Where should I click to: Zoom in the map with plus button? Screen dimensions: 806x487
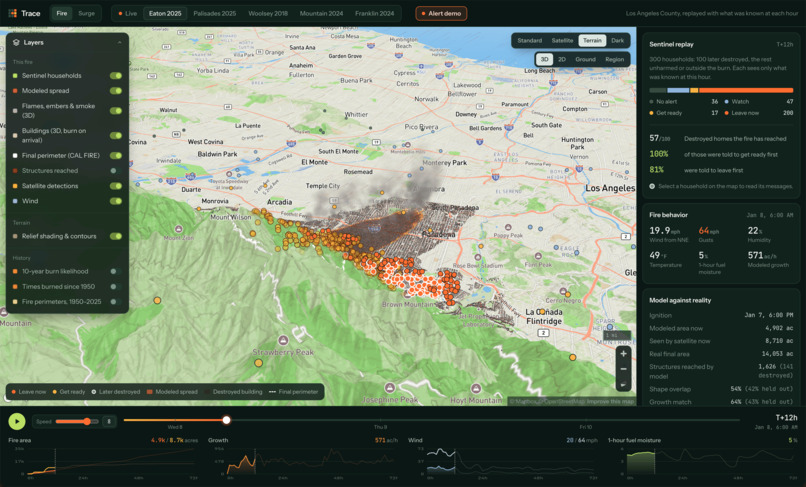coord(623,354)
